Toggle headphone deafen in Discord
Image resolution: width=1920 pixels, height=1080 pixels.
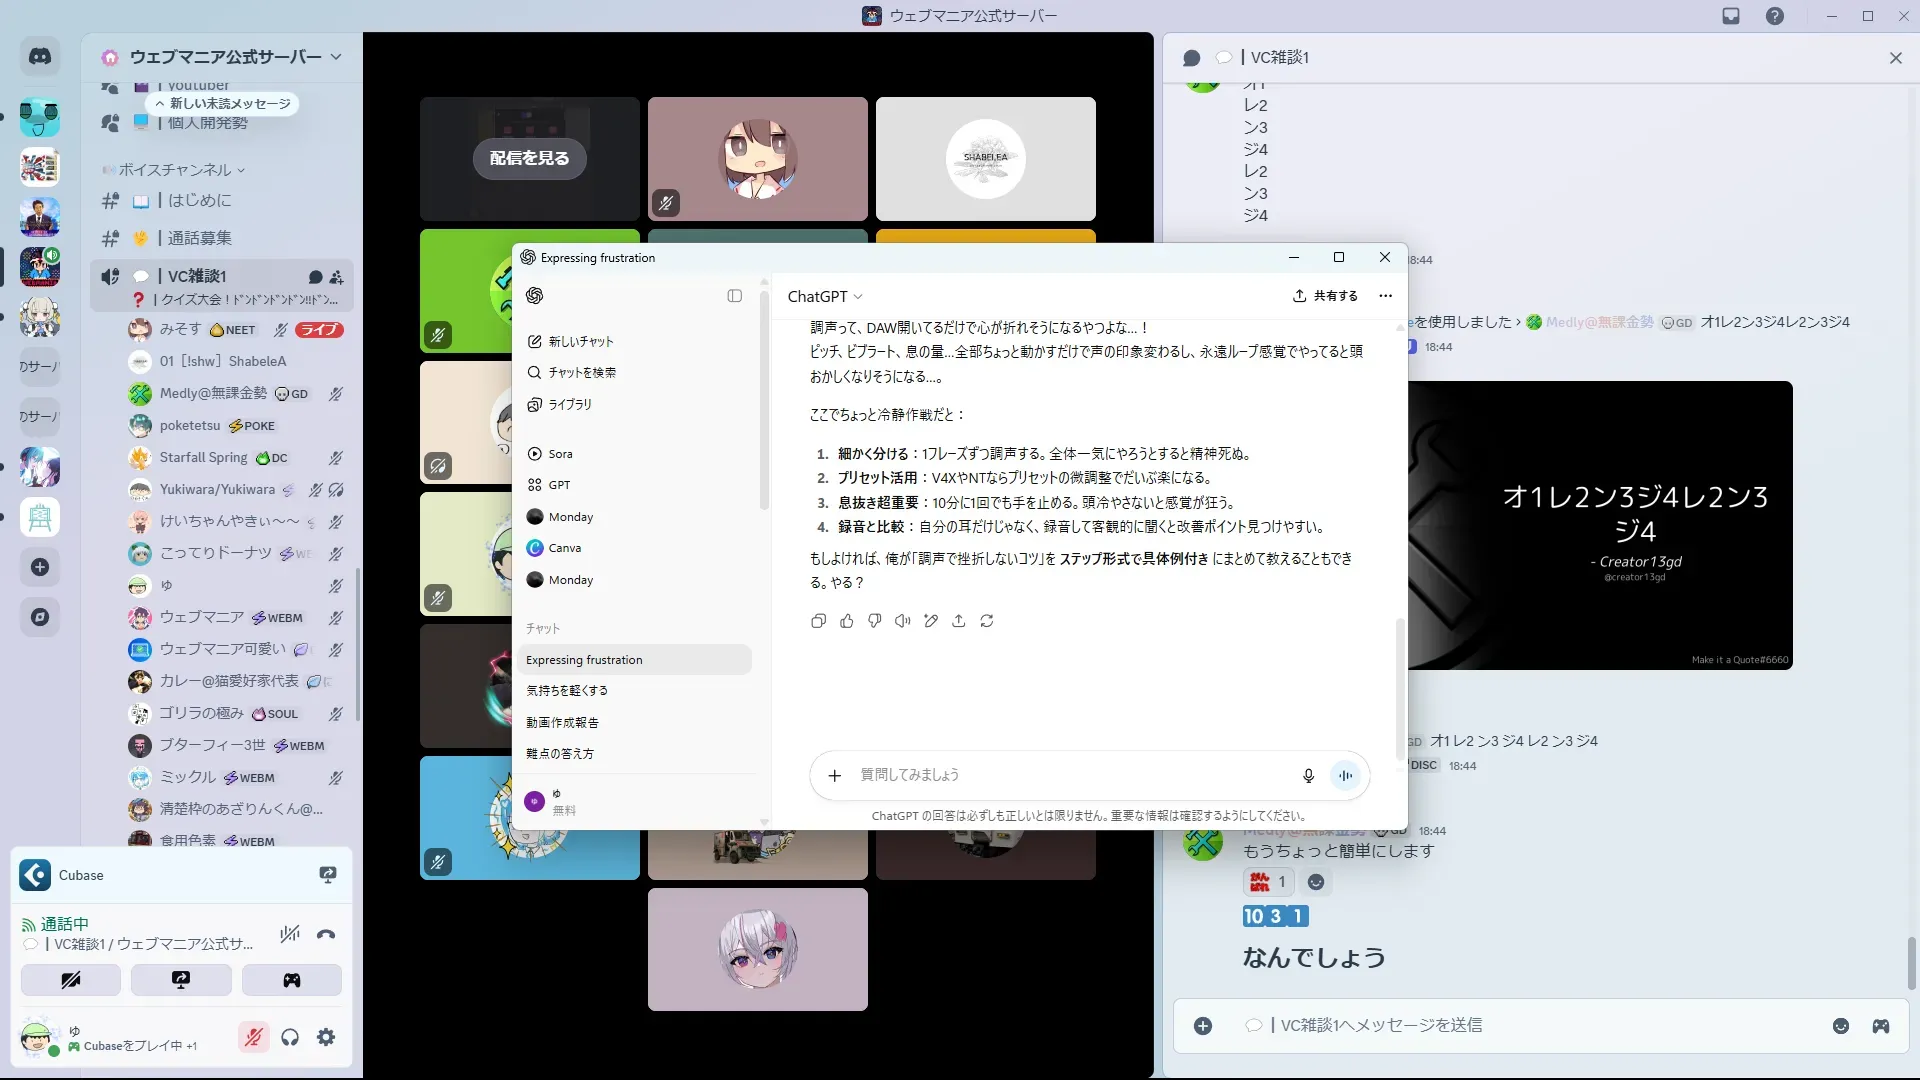click(290, 1037)
